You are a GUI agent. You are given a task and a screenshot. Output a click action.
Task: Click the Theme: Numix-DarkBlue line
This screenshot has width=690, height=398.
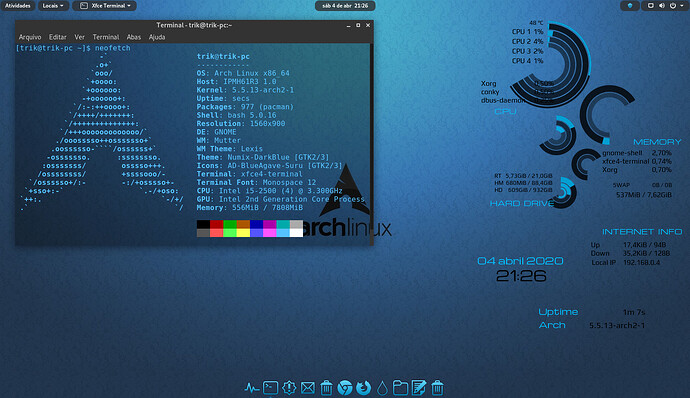263,157
